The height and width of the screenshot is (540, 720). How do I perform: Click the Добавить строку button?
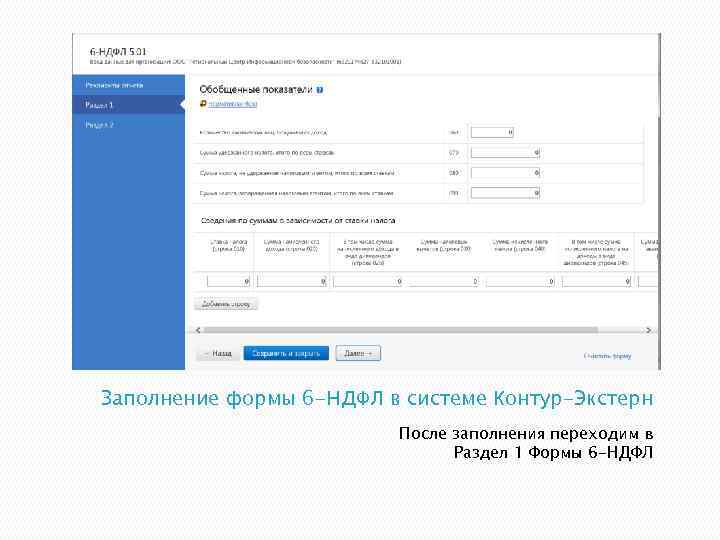tap(226, 304)
